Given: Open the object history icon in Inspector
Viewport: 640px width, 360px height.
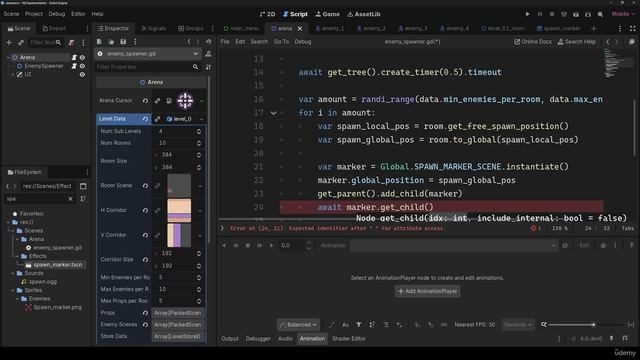Looking at the screenshot, I should pos(209,42).
